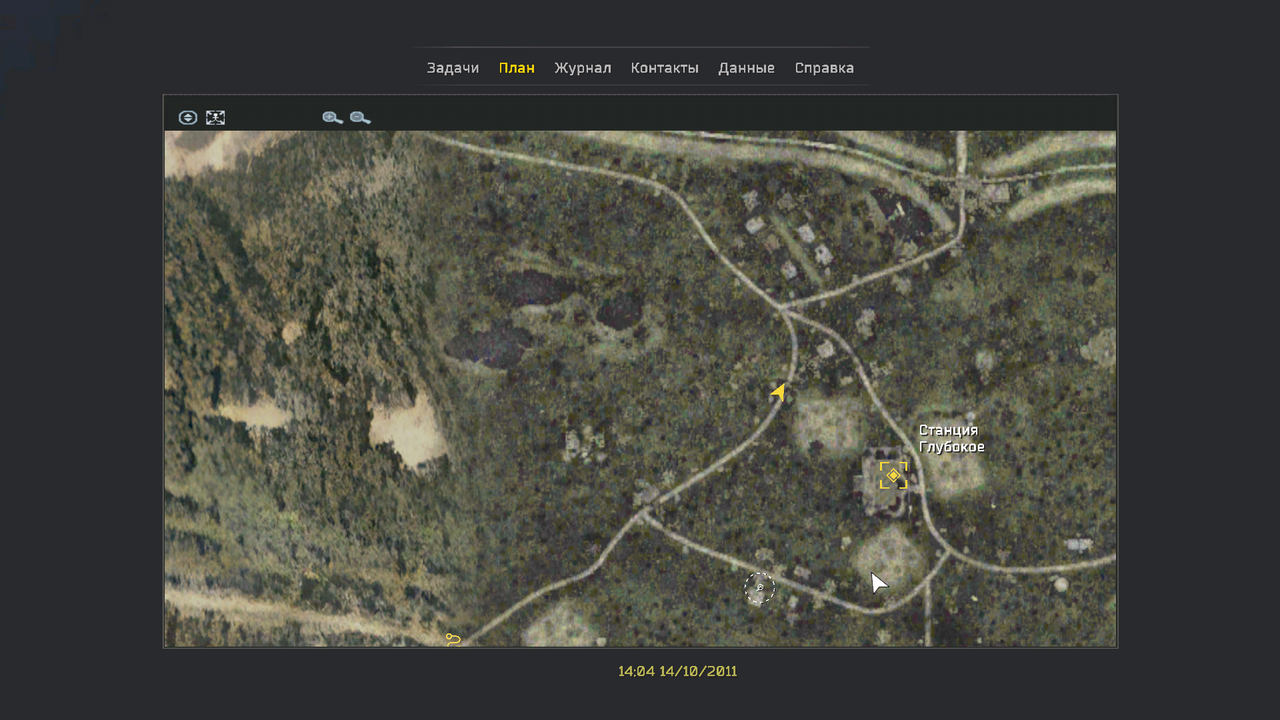
Task: Open the Контакты tab
Action: click(x=665, y=68)
